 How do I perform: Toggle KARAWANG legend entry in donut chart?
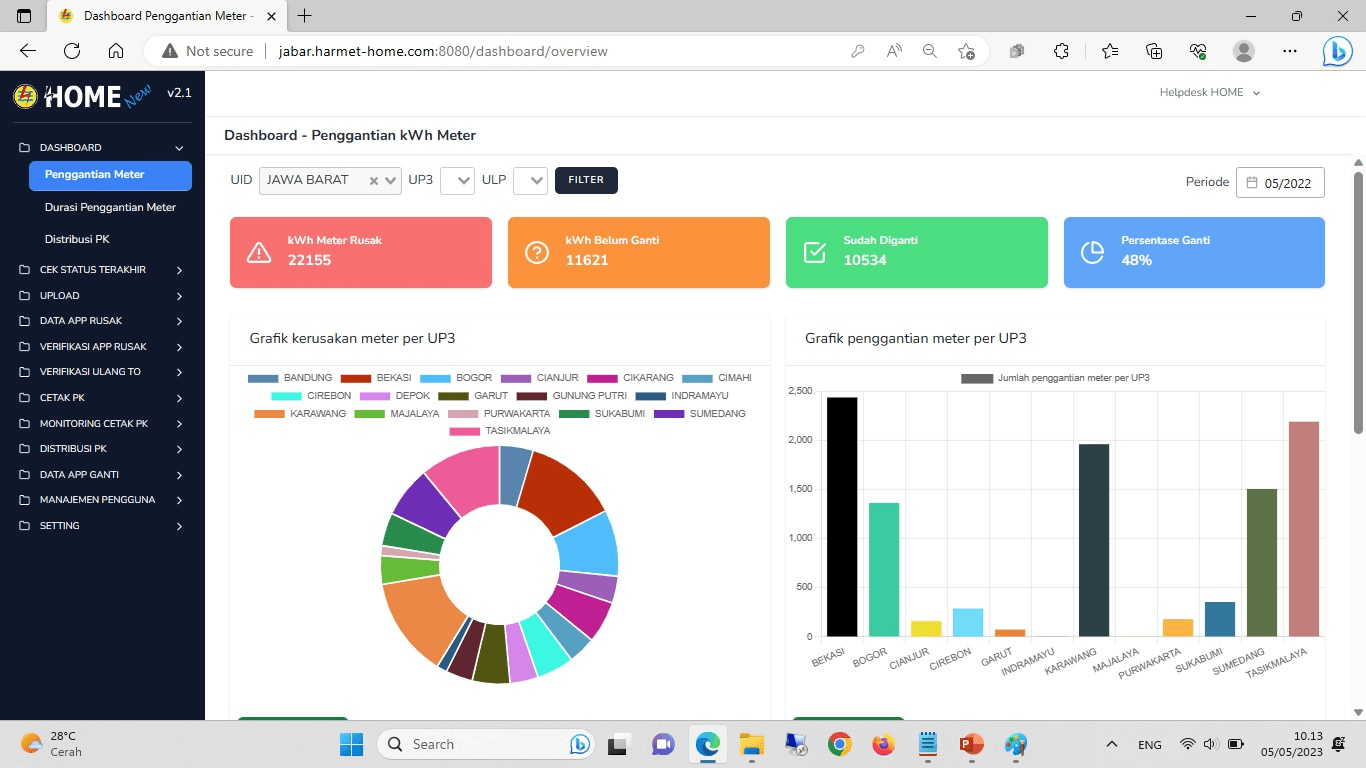pyautogui.click(x=300, y=414)
